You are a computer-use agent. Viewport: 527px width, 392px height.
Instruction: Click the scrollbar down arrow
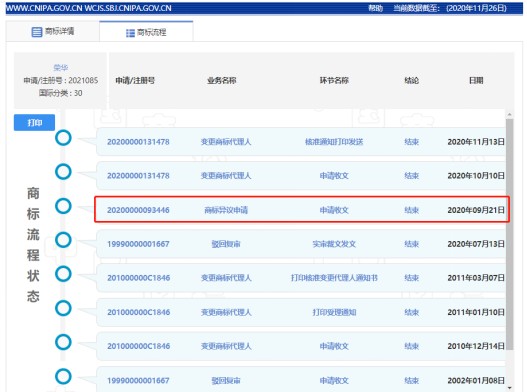coord(510,388)
